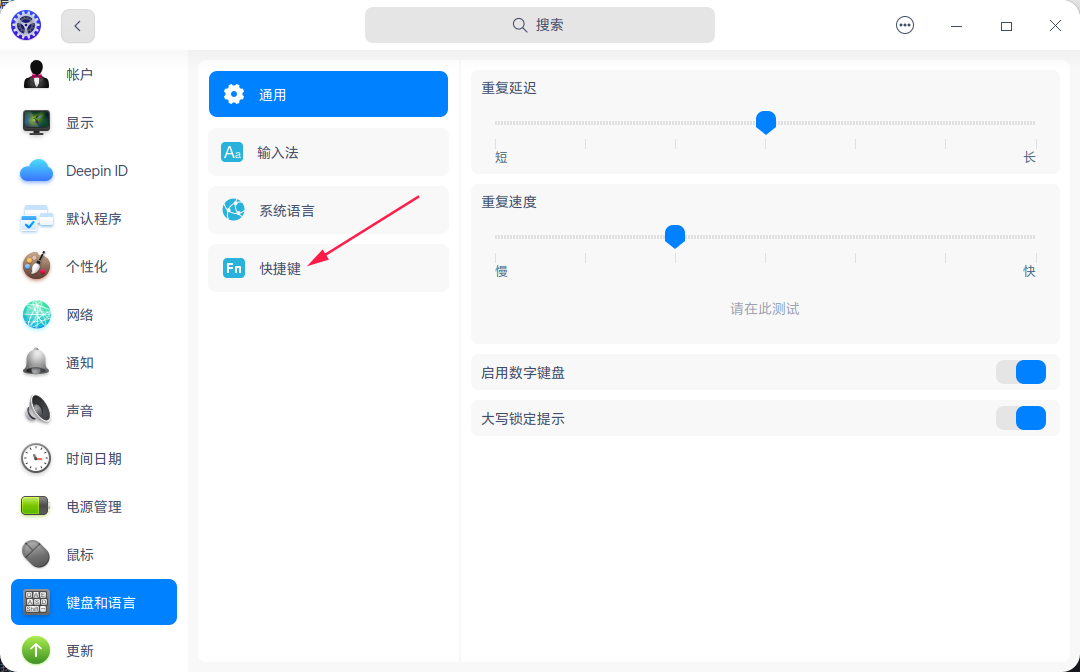Image resolution: width=1080 pixels, height=672 pixels.
Task: Adjust the 重复速度 (Repeat Rate) slider
Action: pos(674,236)
